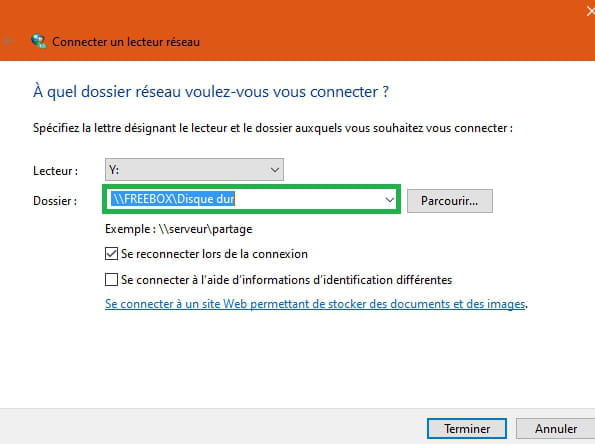Click the 'Lecteur :' label

tap(55, 171)
